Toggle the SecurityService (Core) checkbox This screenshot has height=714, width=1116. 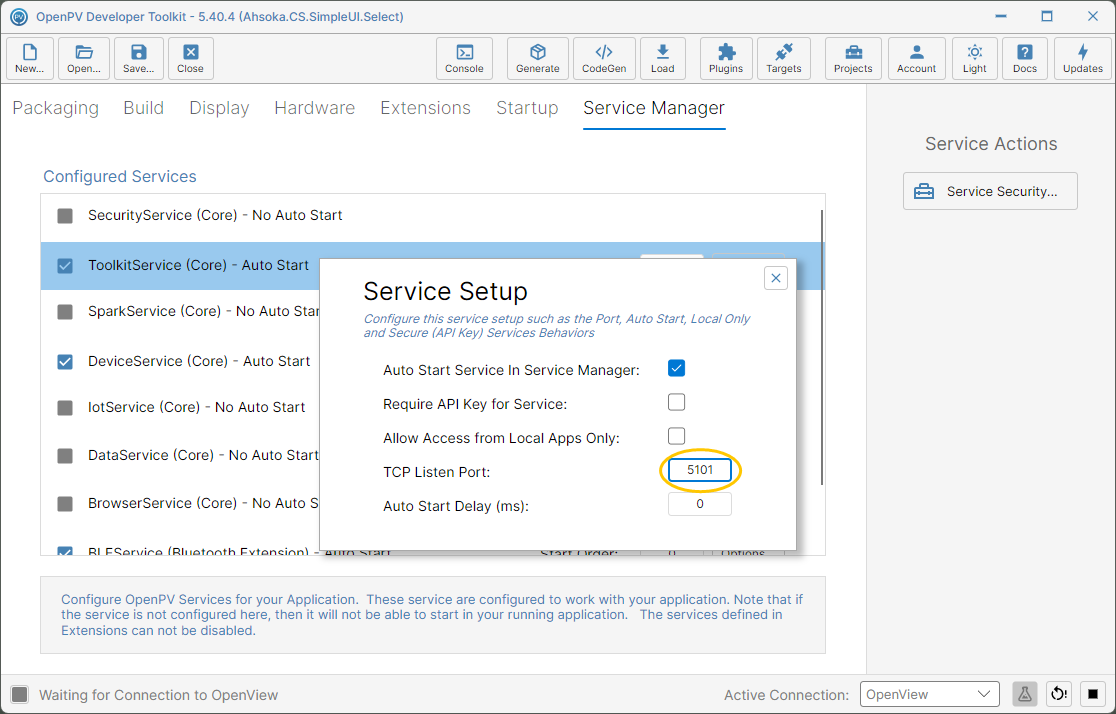(65, 216)
